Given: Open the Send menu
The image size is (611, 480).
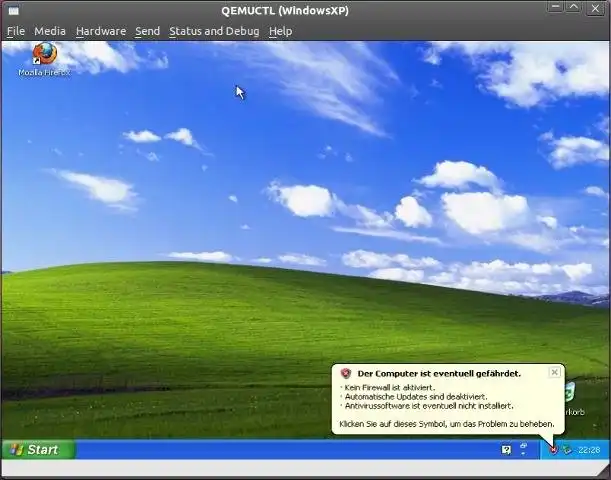Looking at the screenshot, I should coord(147,31).
